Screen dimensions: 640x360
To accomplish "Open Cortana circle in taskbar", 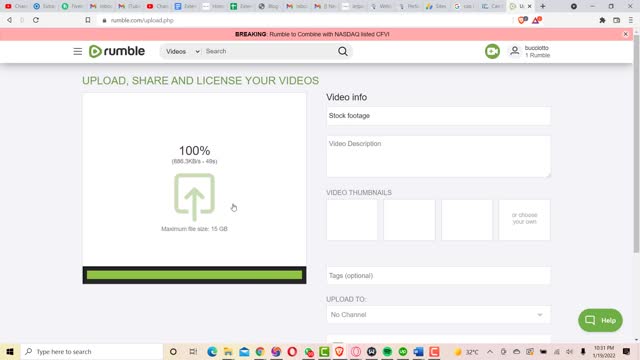I will point(173,351).
